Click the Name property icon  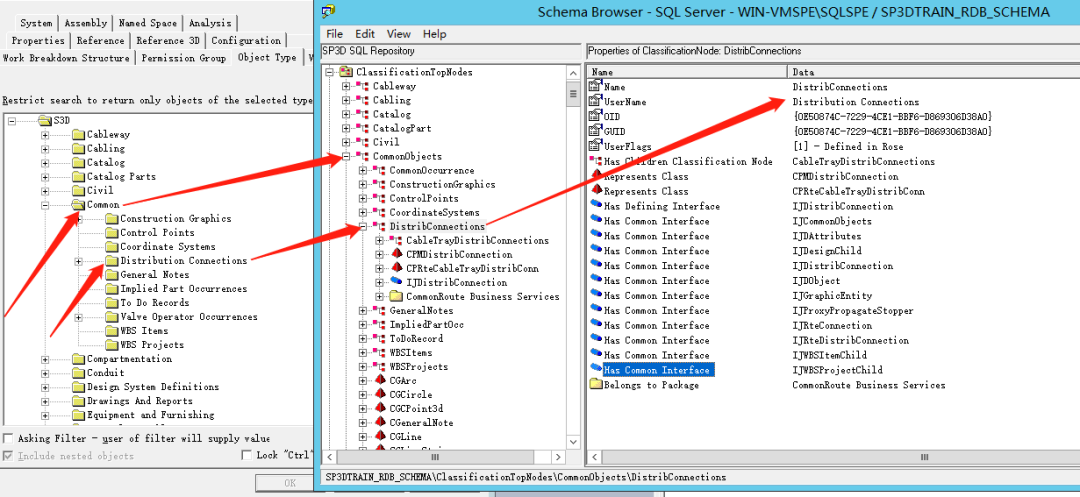click(x=596, y=86)
